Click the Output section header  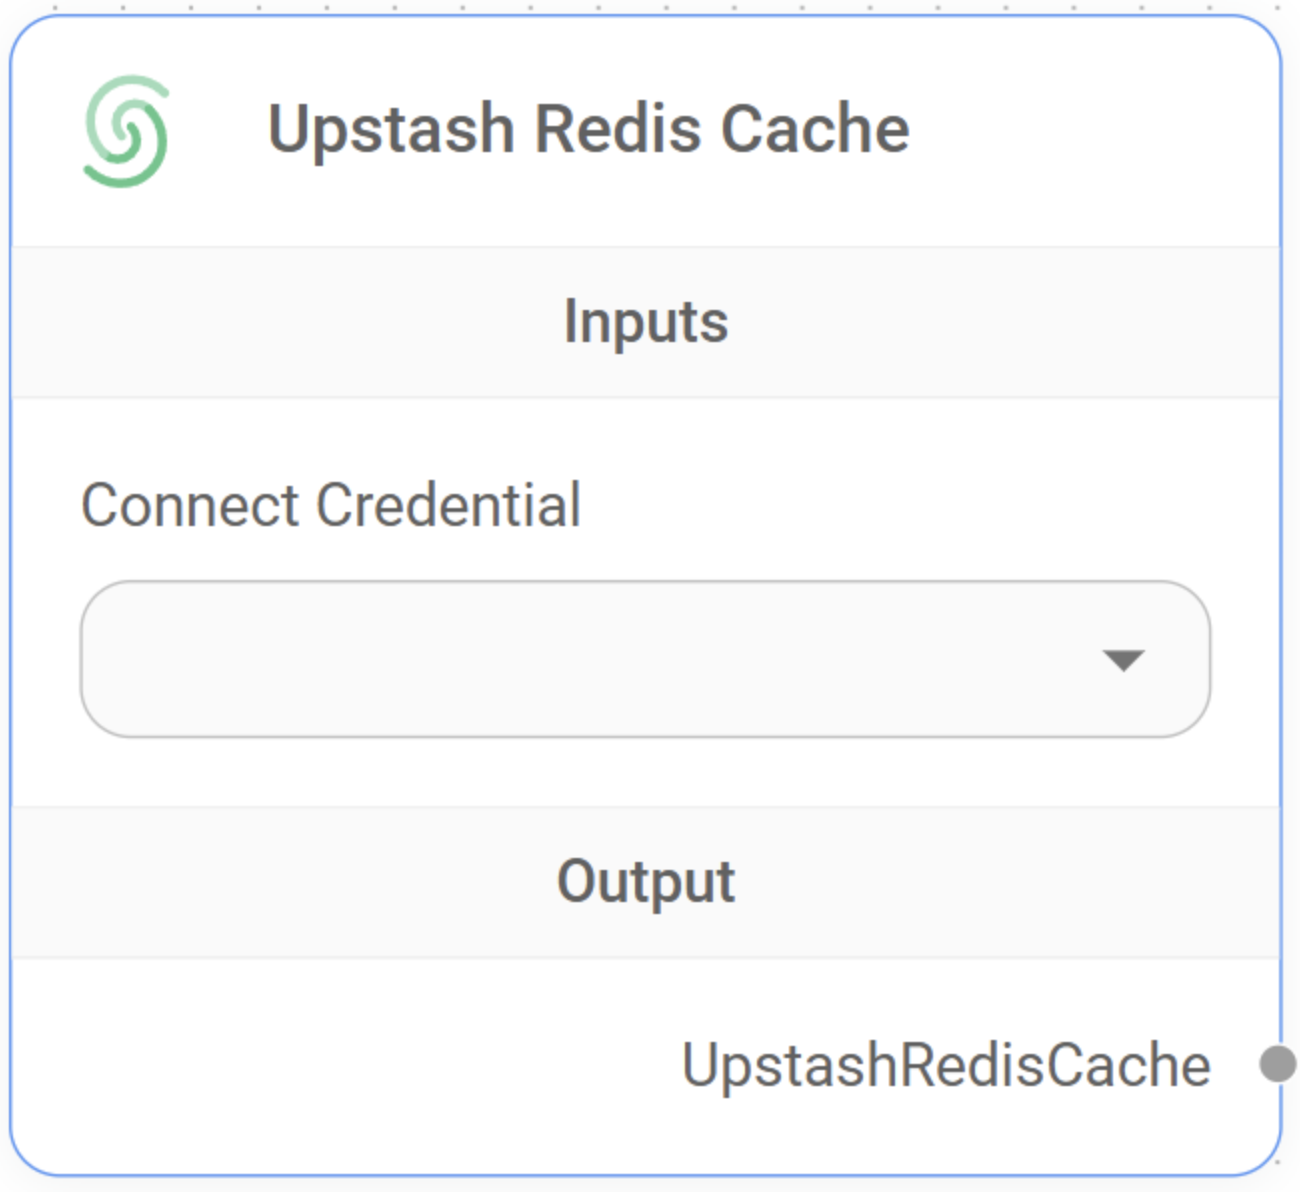[646, 882]
